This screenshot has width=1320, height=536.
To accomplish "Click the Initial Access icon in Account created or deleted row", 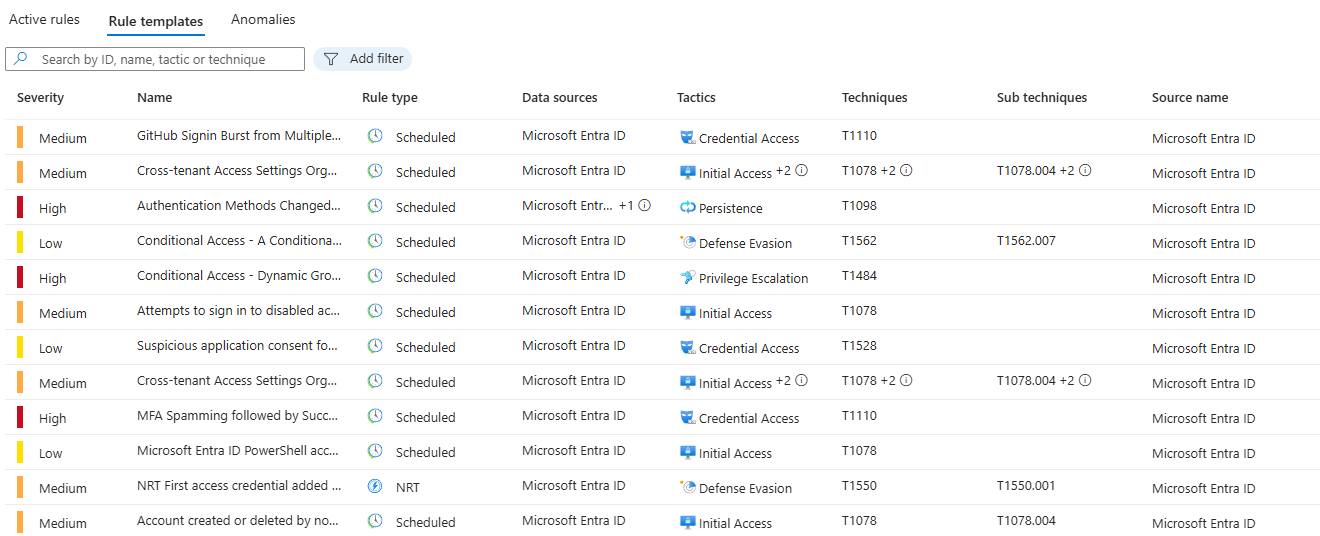I will (687, 523).
